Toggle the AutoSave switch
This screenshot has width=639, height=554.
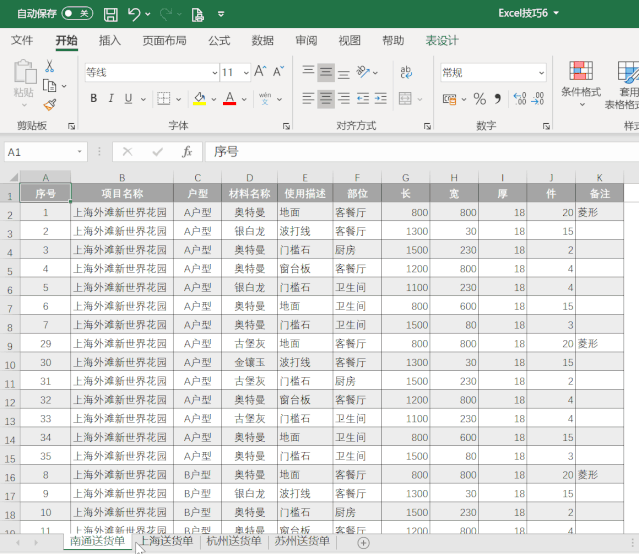point(76,14)
